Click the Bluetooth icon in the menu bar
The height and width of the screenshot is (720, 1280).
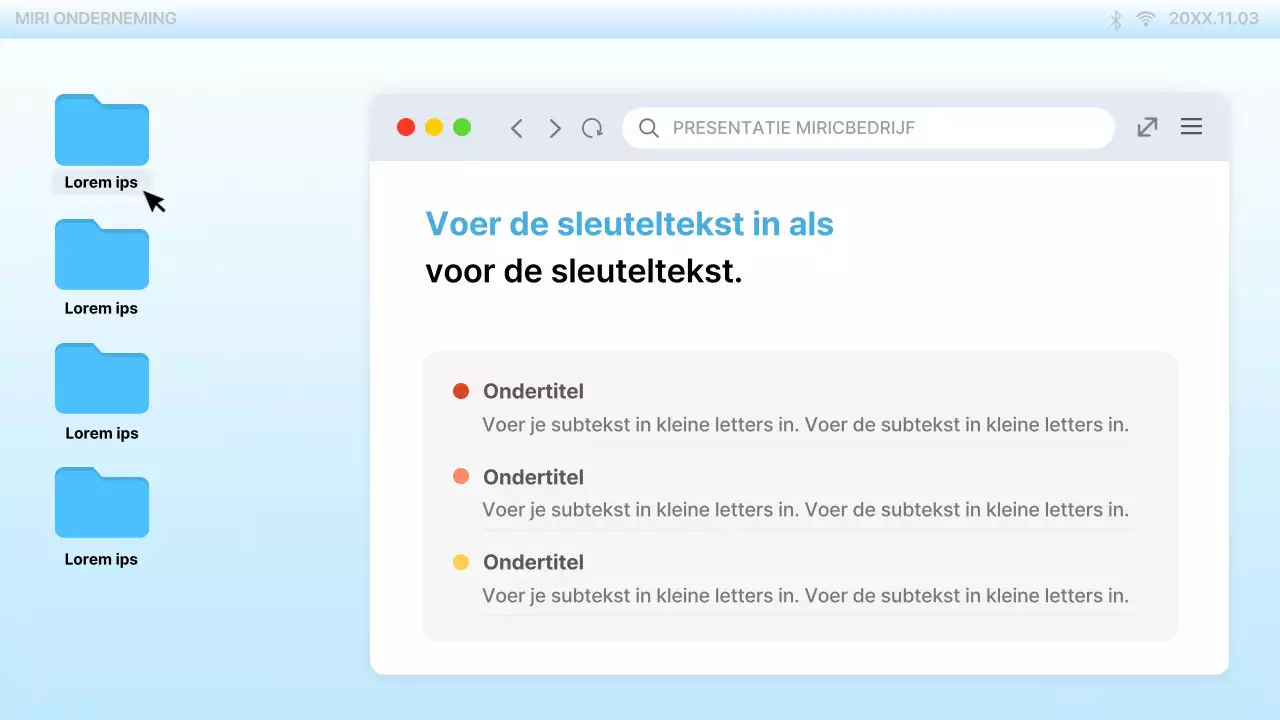tap(1115, 18)
